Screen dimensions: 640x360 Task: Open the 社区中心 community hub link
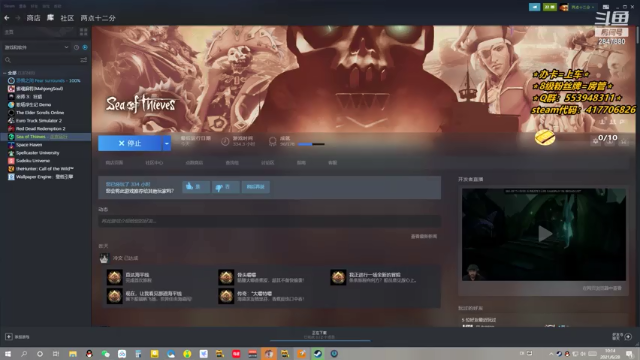click(154, 163)
